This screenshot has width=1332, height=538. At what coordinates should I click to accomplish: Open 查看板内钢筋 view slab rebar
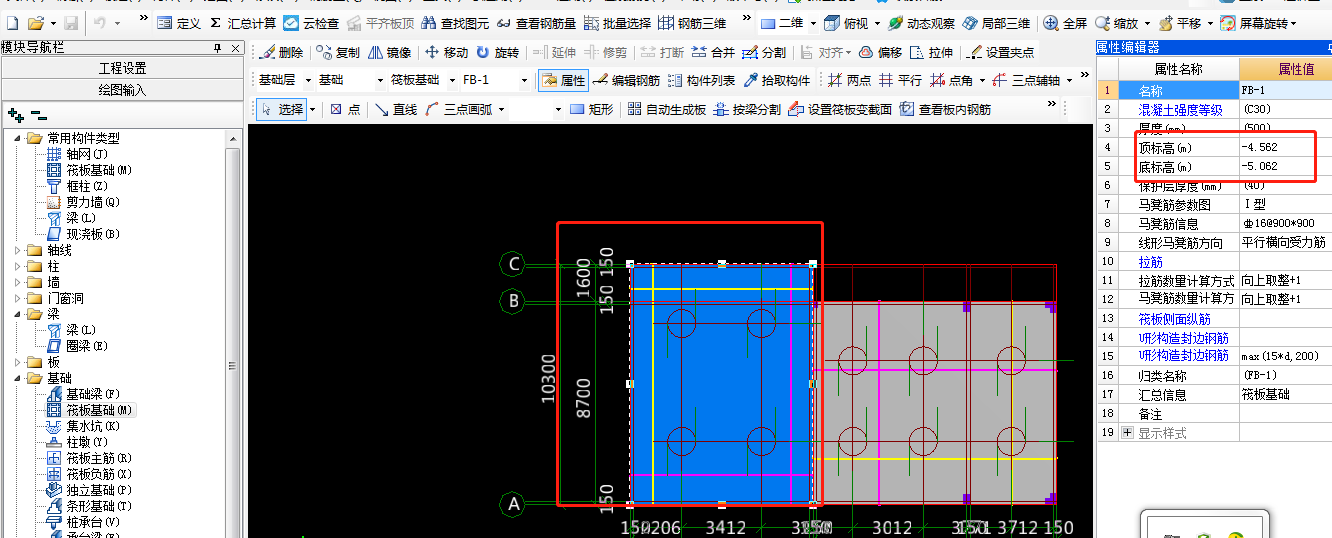tap(946, 110)
